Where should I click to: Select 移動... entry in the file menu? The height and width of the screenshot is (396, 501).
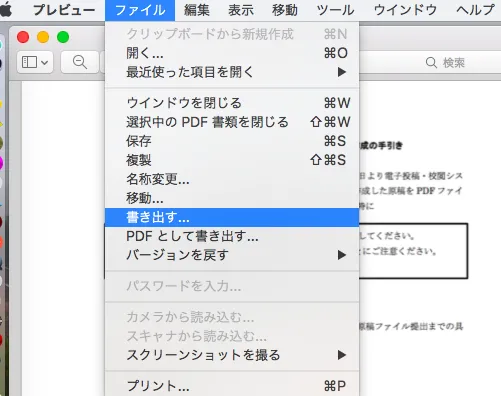(x=232, y=198)
